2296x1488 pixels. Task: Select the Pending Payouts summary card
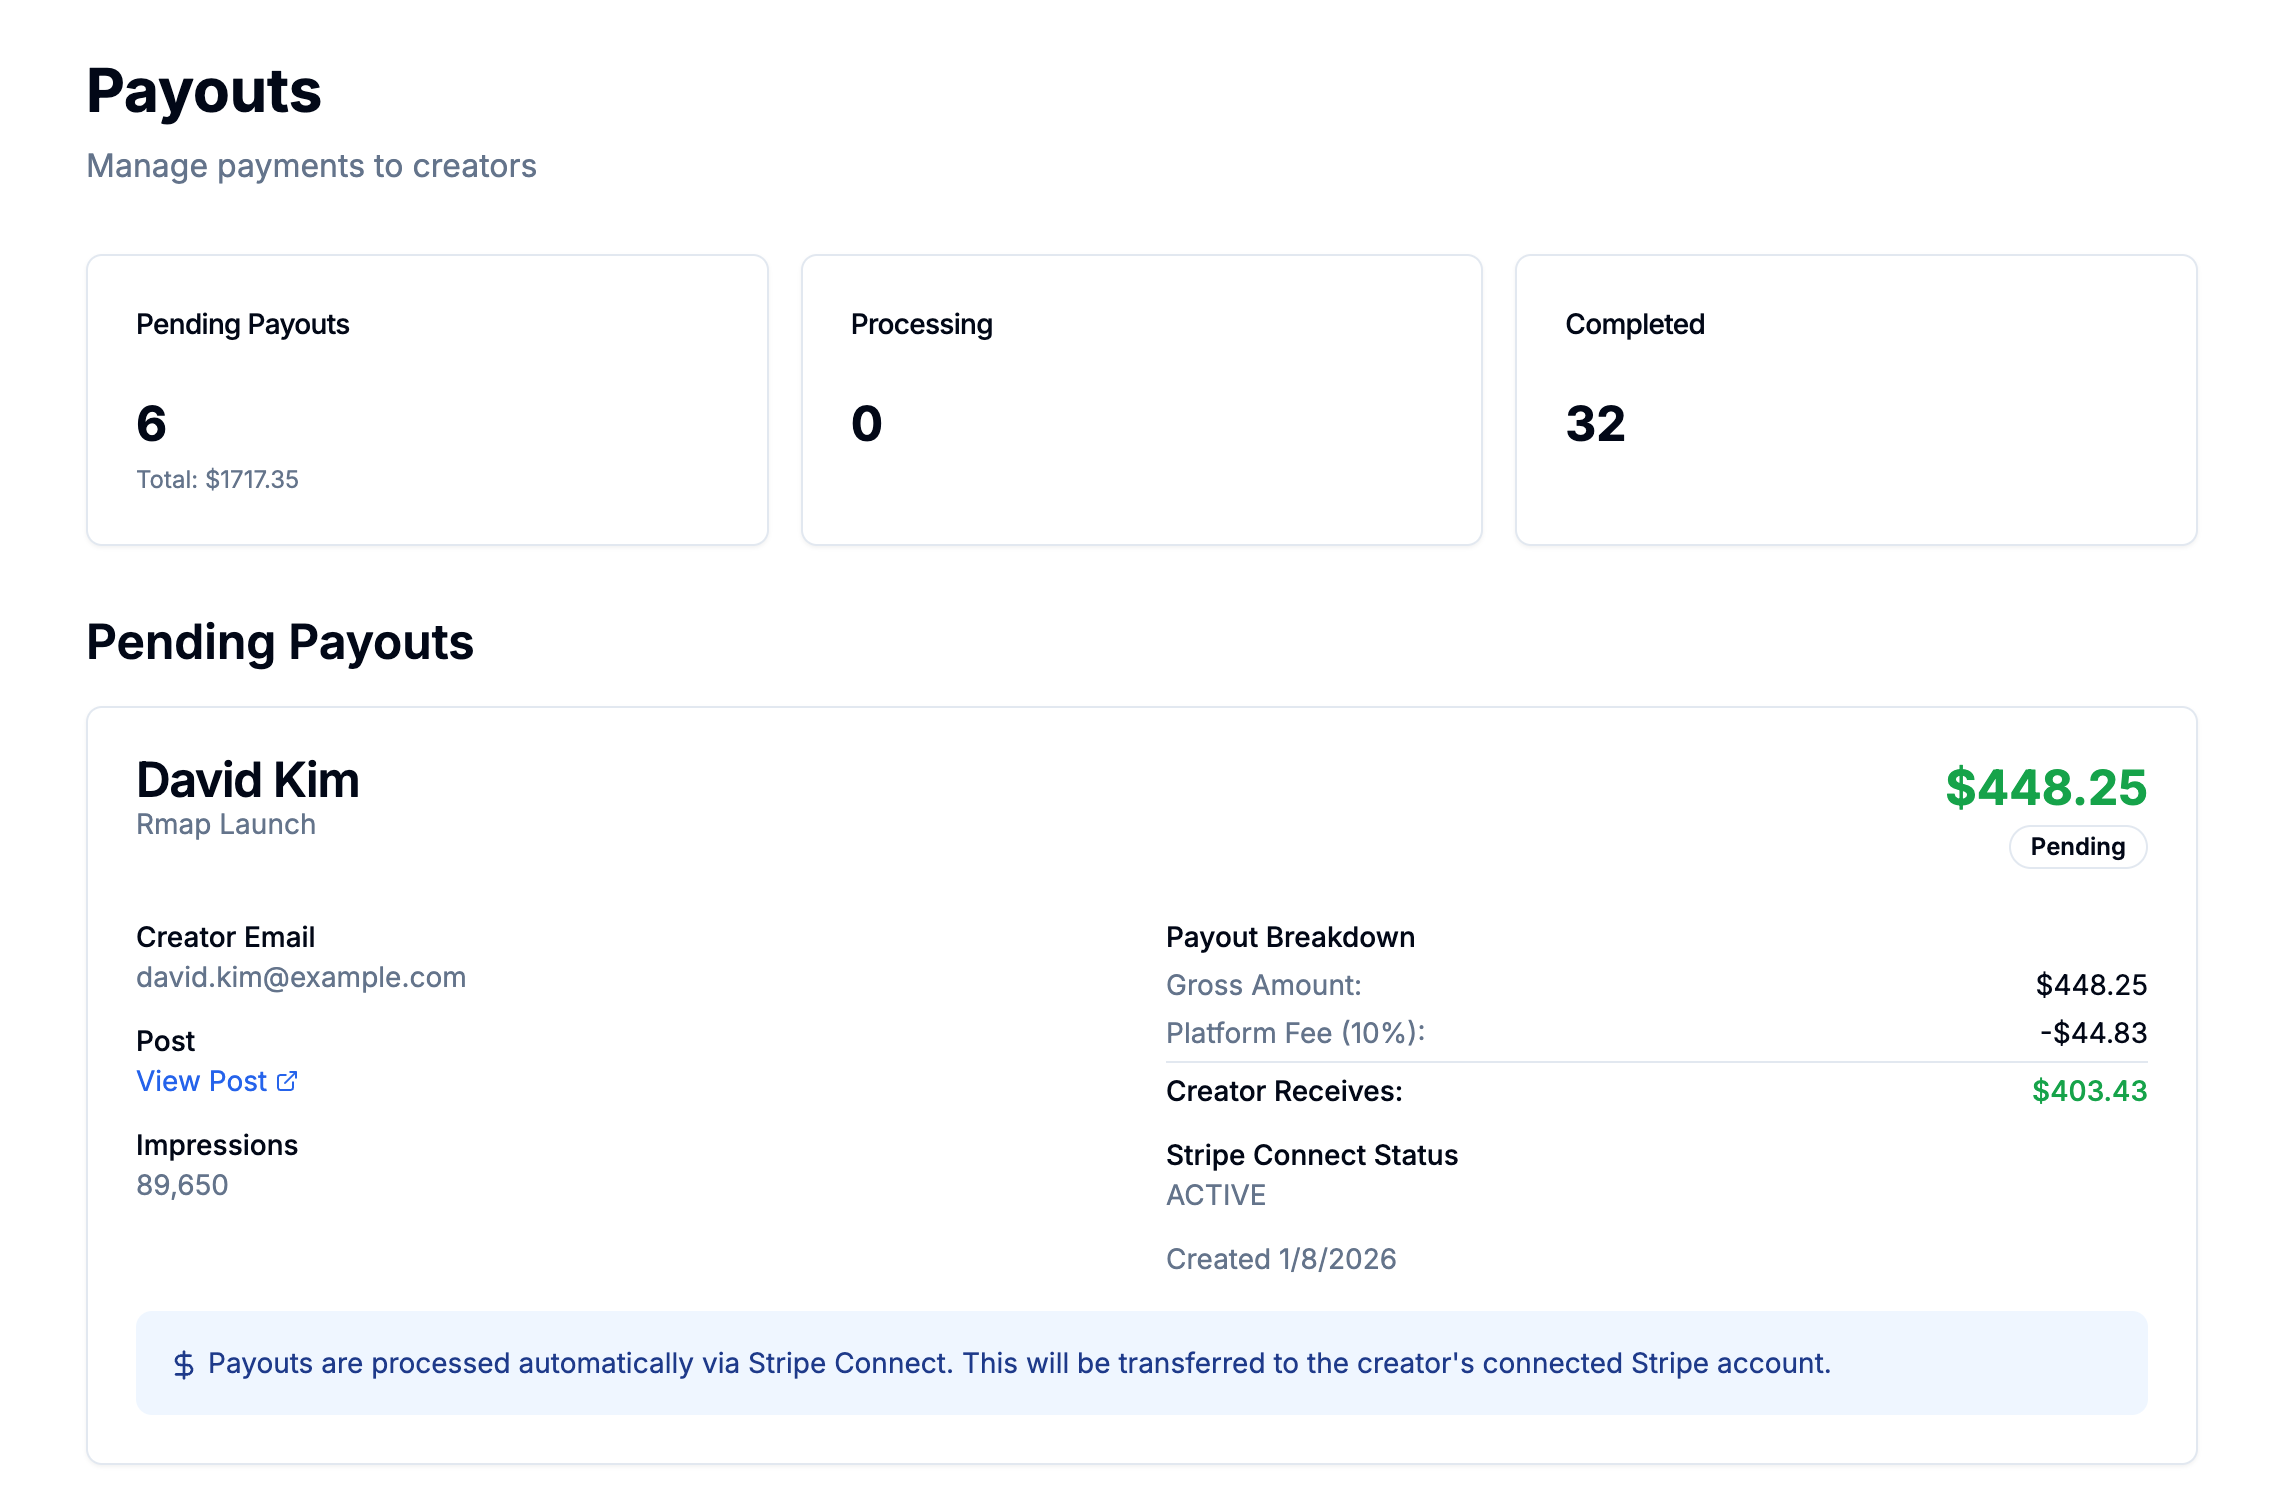(427, 400)
